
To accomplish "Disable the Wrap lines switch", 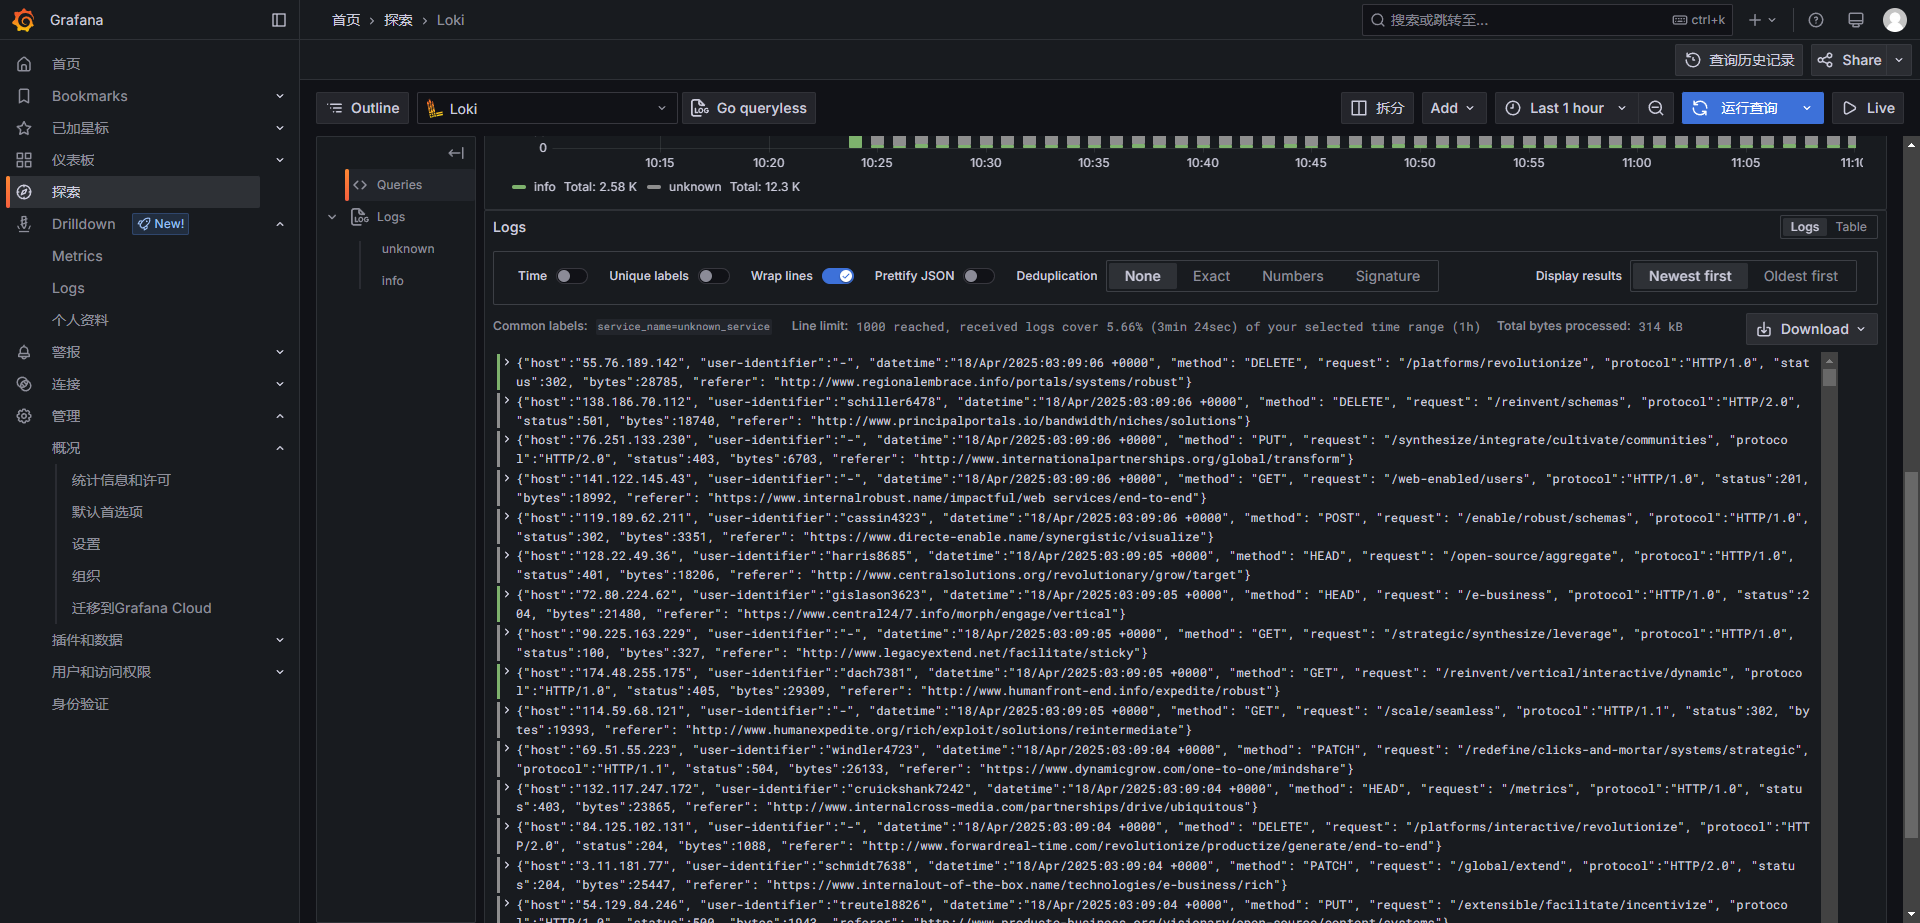I will coord(838,276).
